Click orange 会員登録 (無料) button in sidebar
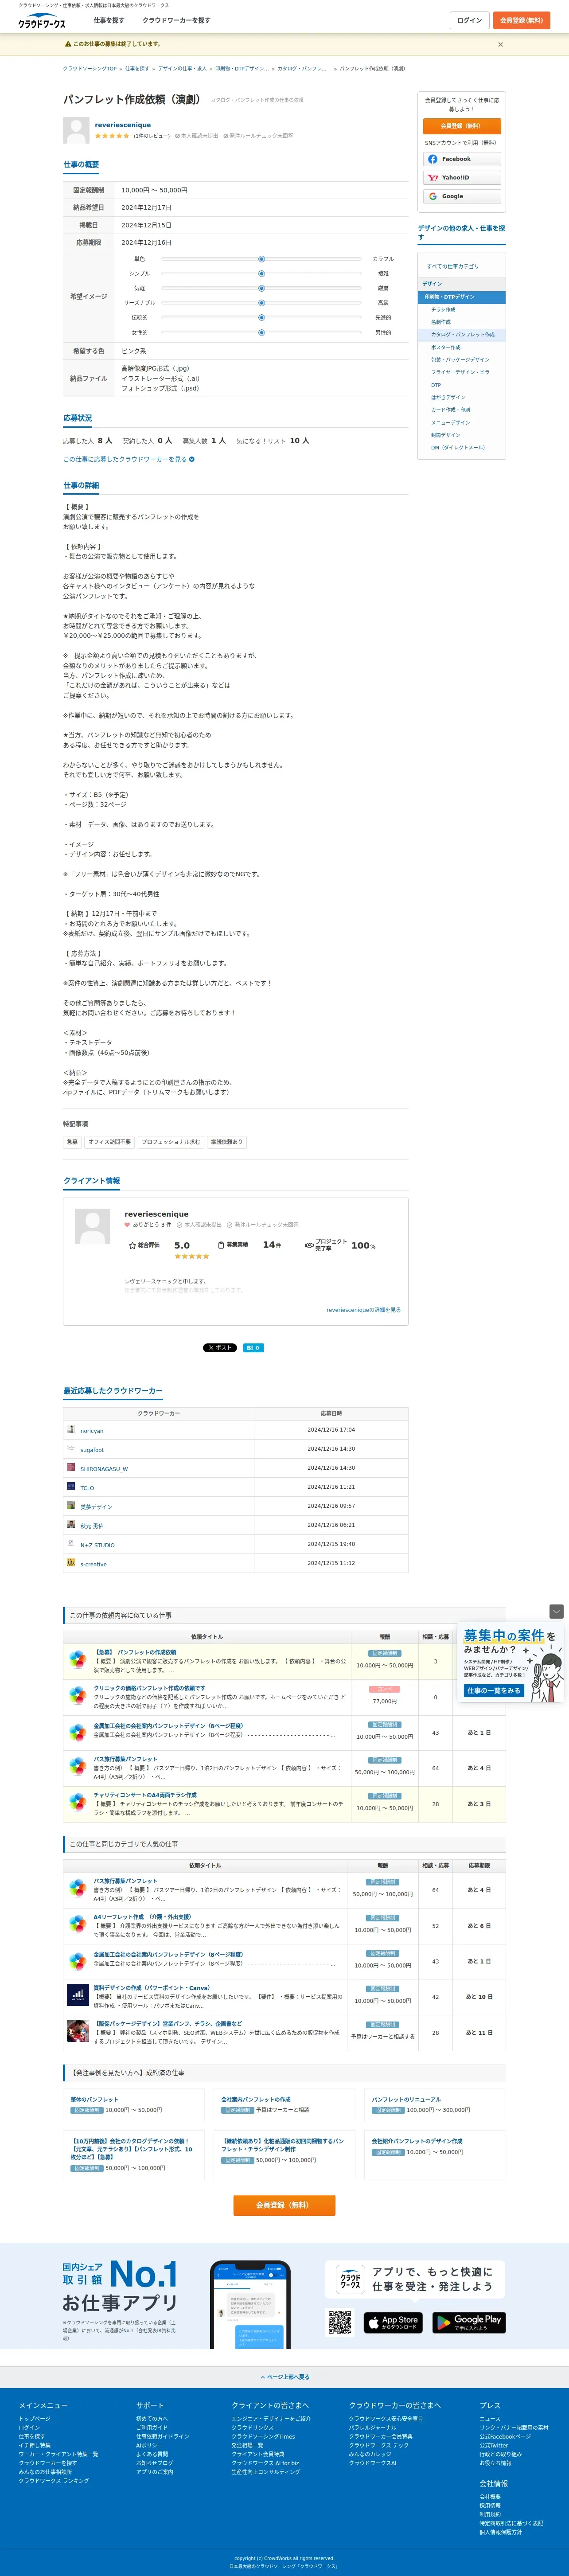The height and width of the screenshot is (2576, 569). point(462,126)
